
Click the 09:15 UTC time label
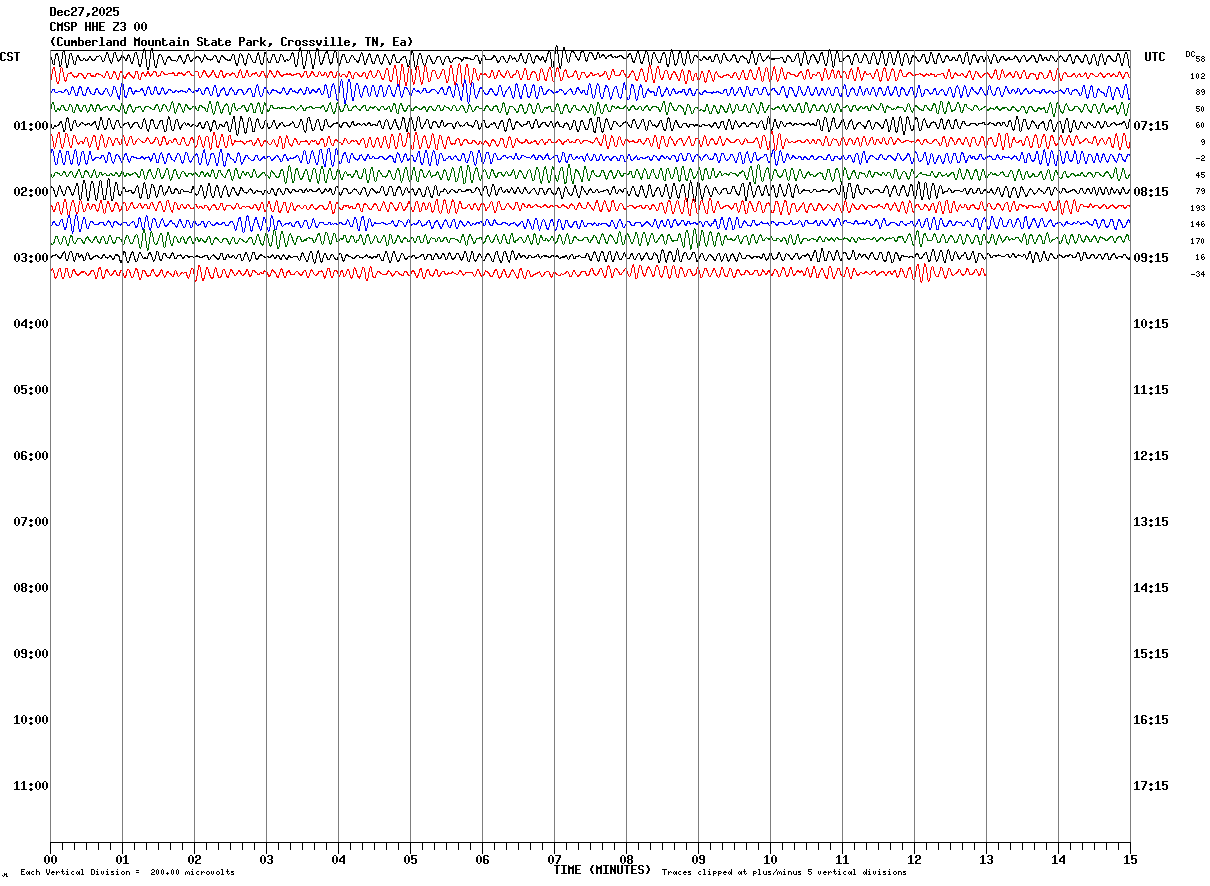pyautogui.click(x=1151, y=258)
